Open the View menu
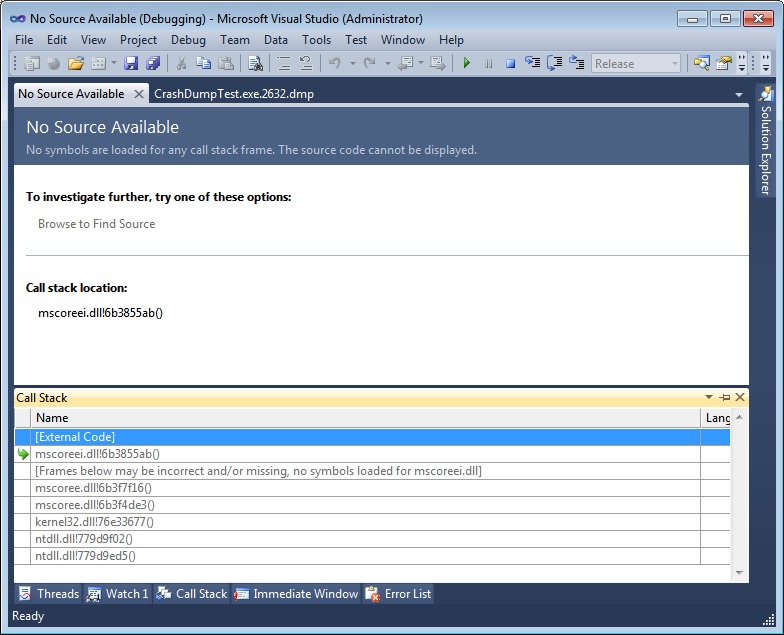784x635 pixels. pos(94,40)
